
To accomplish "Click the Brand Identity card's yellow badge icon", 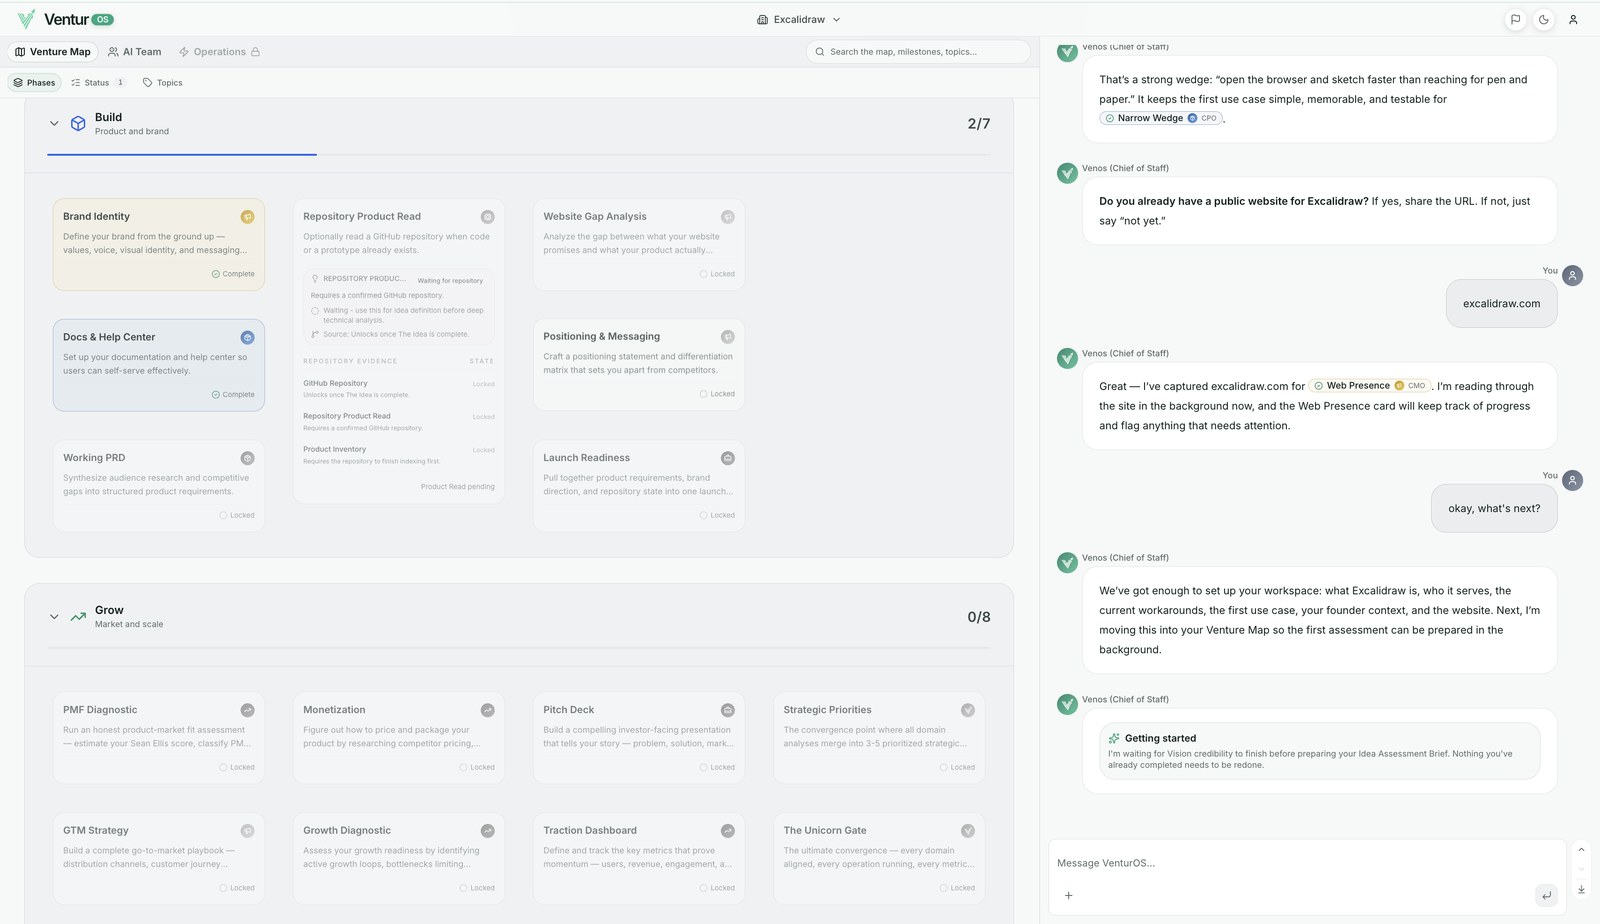I will [247, 217].
